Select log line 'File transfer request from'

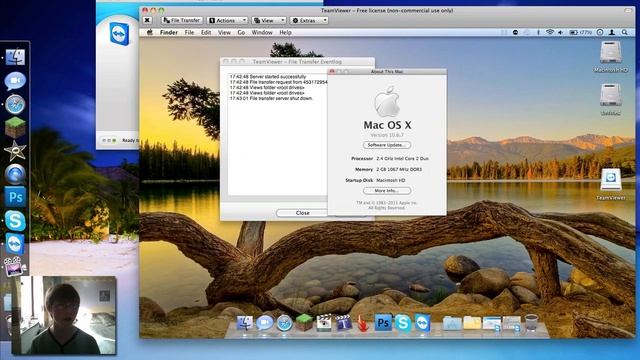click(278, 82)
